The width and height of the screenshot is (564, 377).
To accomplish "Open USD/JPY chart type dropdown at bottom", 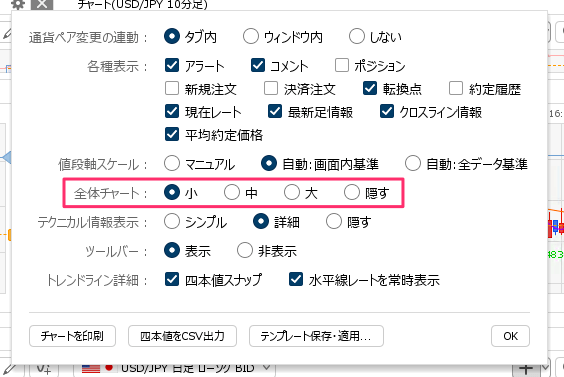I will pos(174,368).
